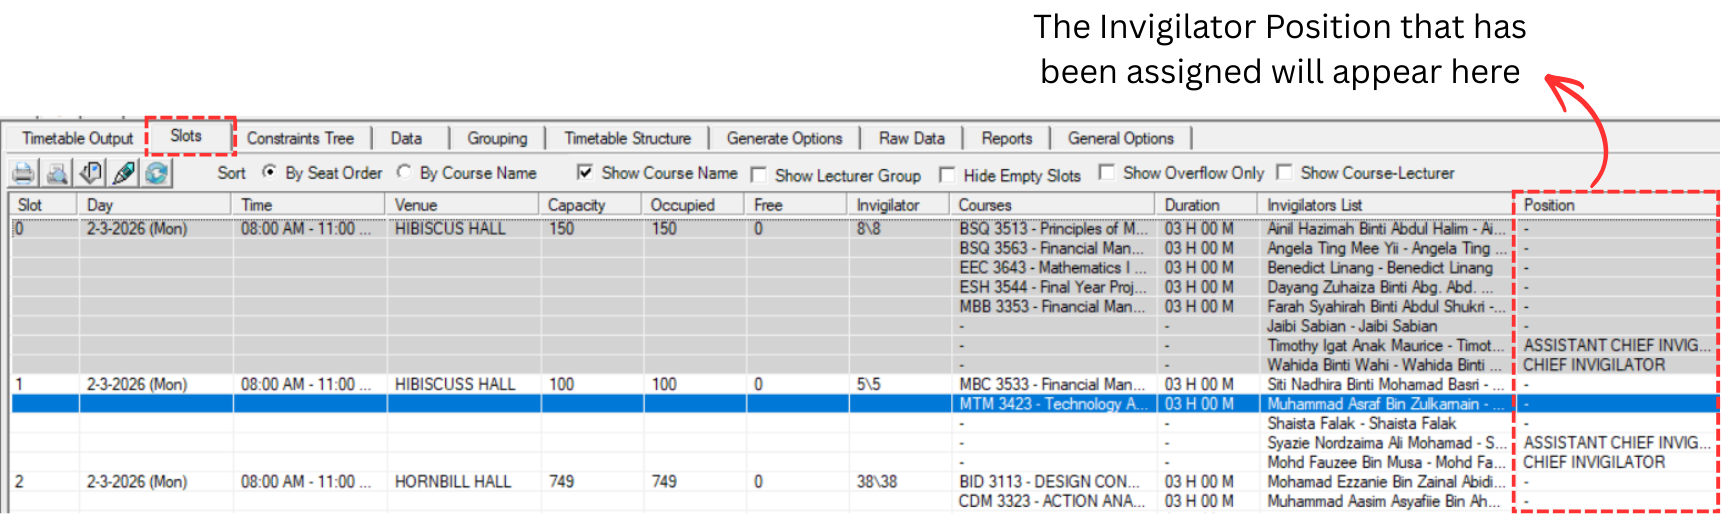Image resolution: width=1721 pixels, height=514 pixels.
Task: Open the Constraints Tree tab
Action: 300,138
